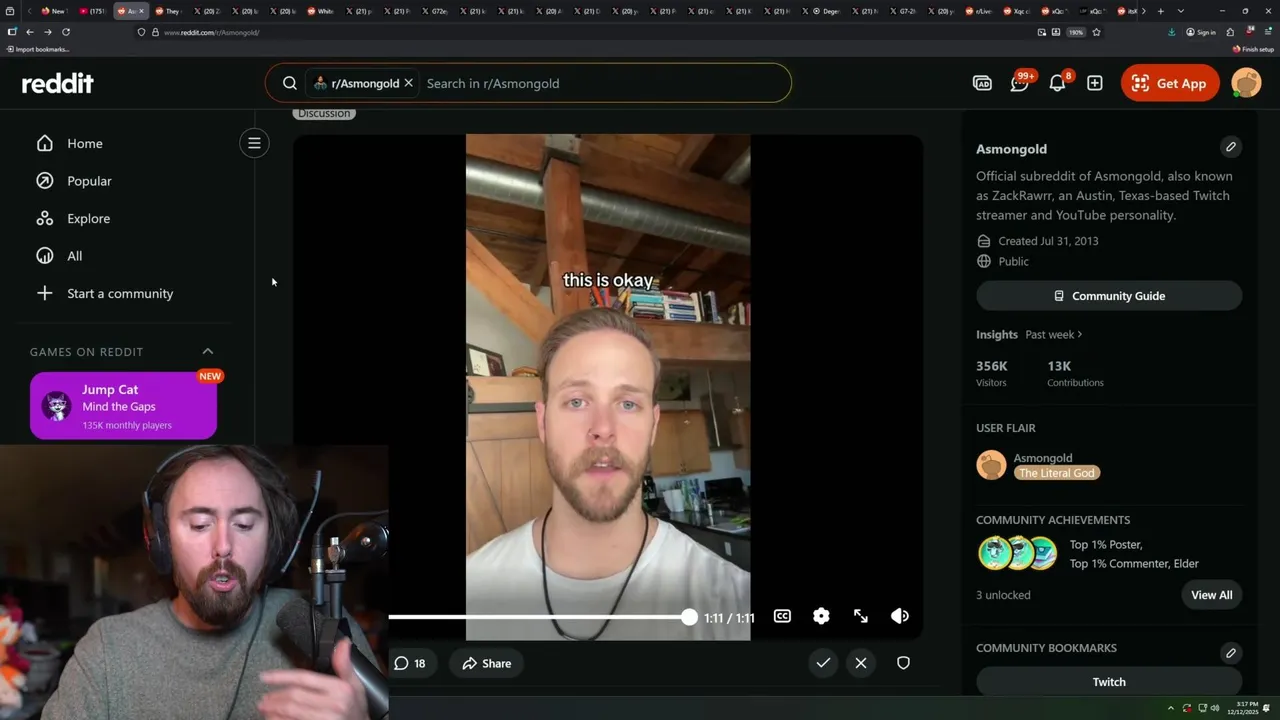Click the community achievements badges
The height and width of the screenshot is (720, 1280).
(x=1018, y=553)
